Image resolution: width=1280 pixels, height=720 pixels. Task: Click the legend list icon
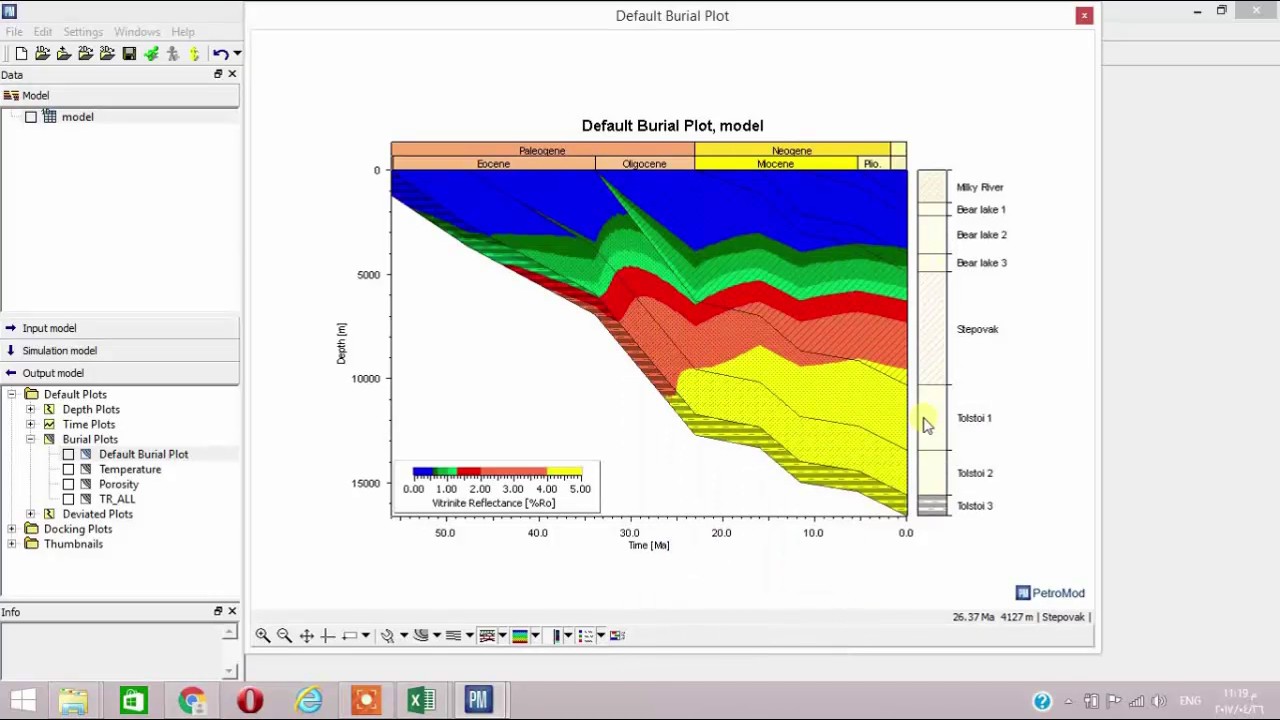coord(585,635)
